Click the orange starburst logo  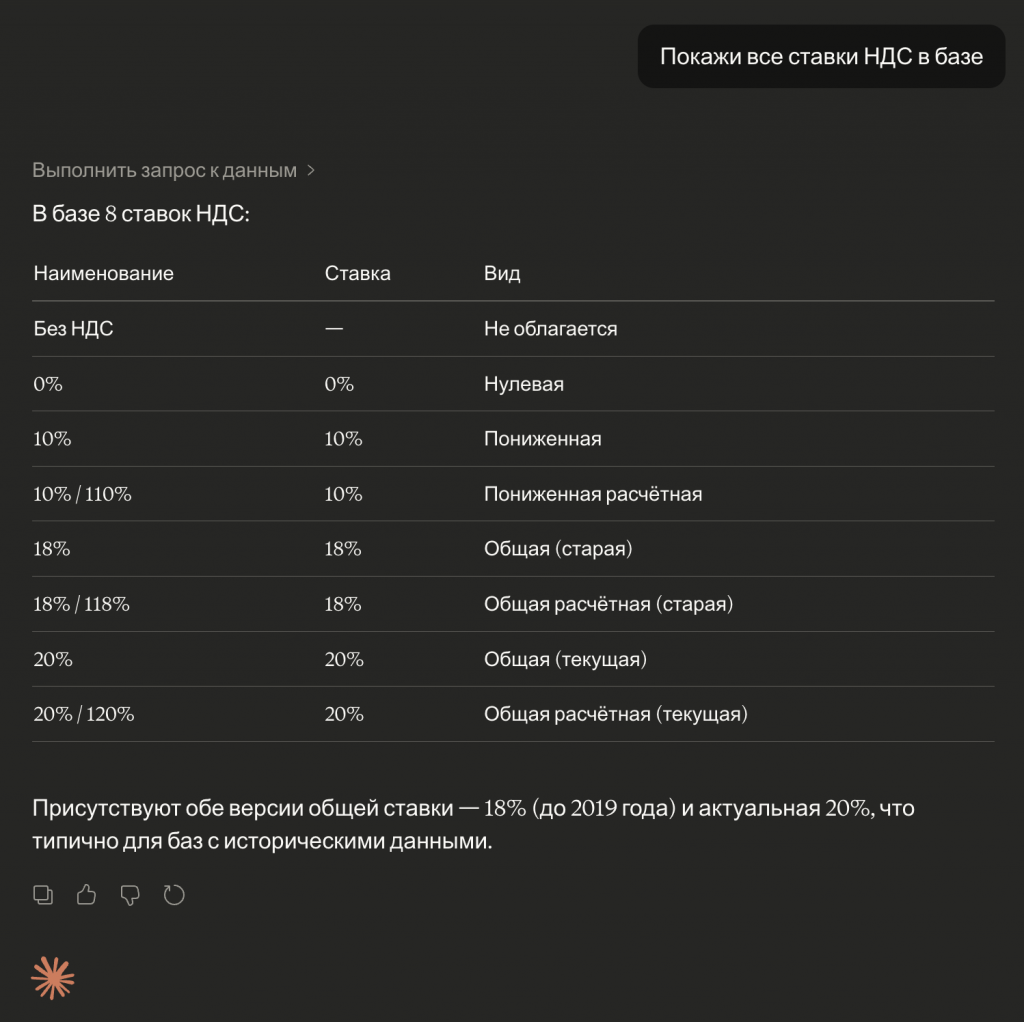54,978
